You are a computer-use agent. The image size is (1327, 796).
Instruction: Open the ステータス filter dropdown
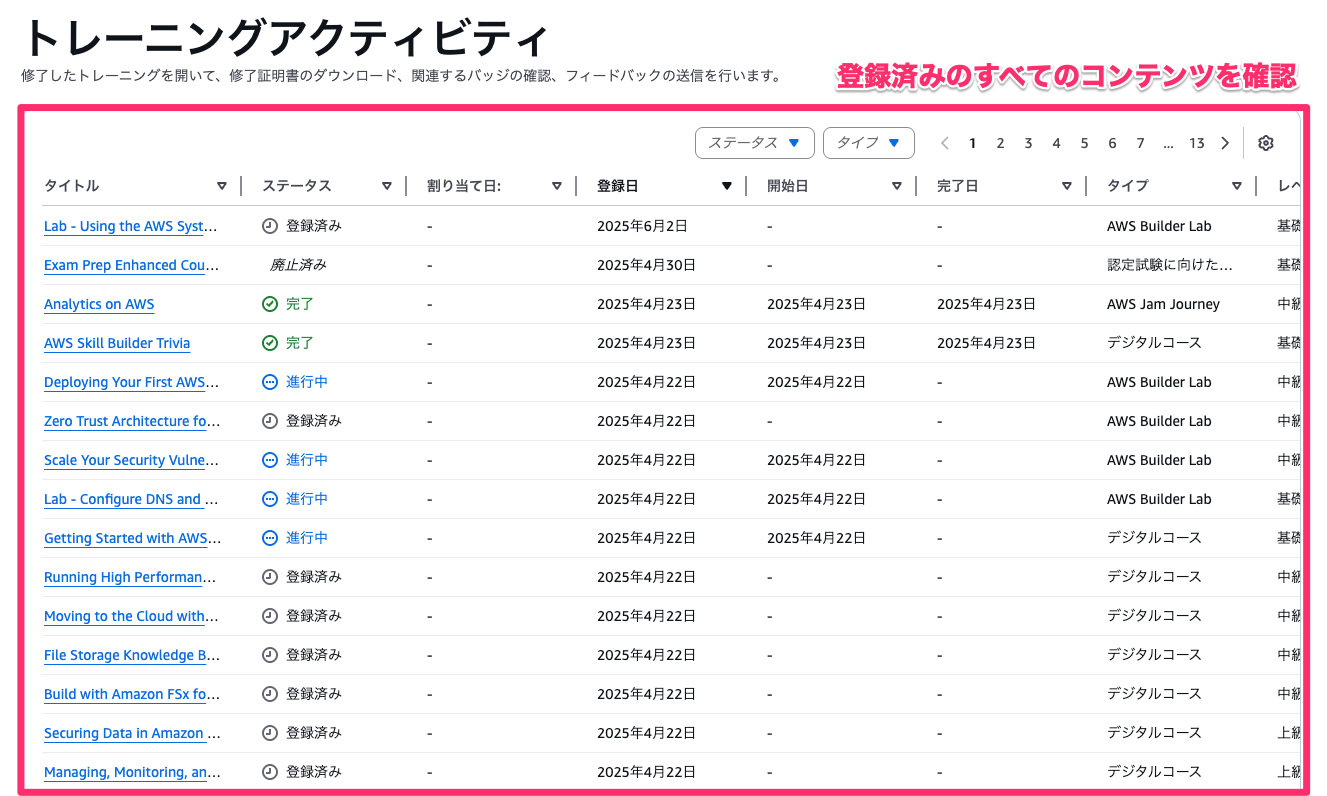(x=755, y=143)
